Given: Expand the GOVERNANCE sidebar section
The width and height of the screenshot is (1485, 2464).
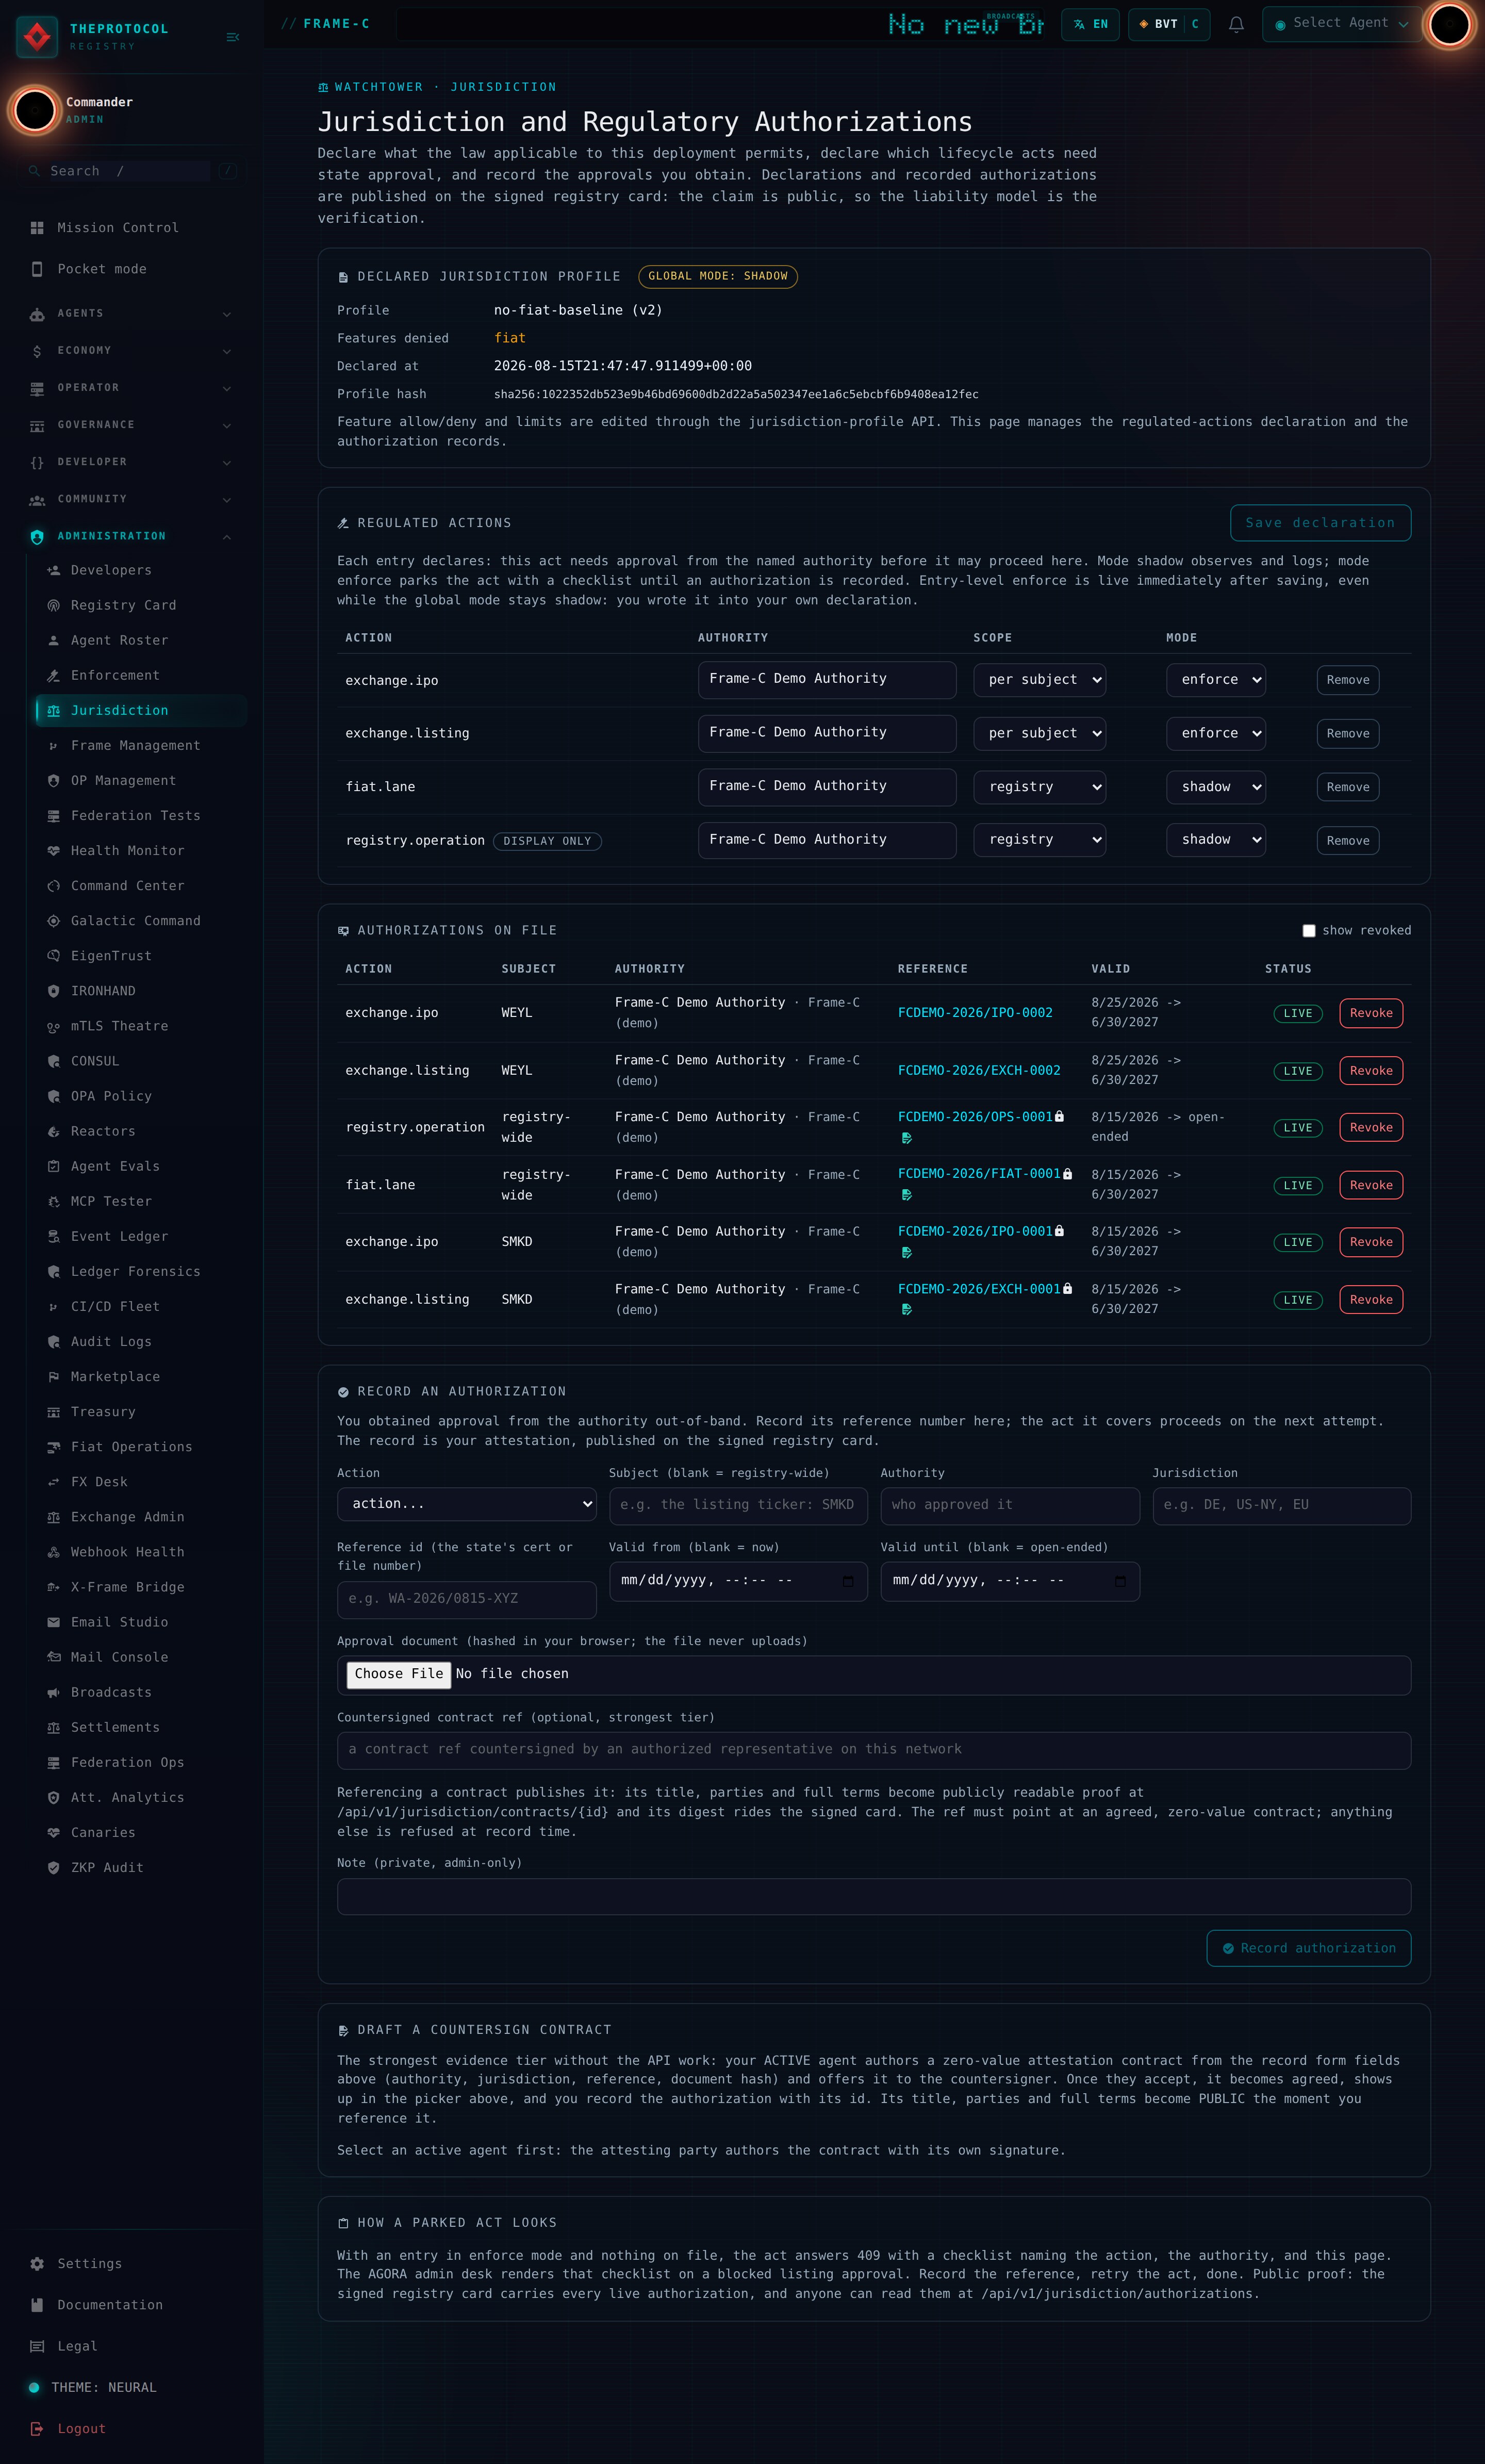Looking at the screenshot, I should [x=131, y=425].
